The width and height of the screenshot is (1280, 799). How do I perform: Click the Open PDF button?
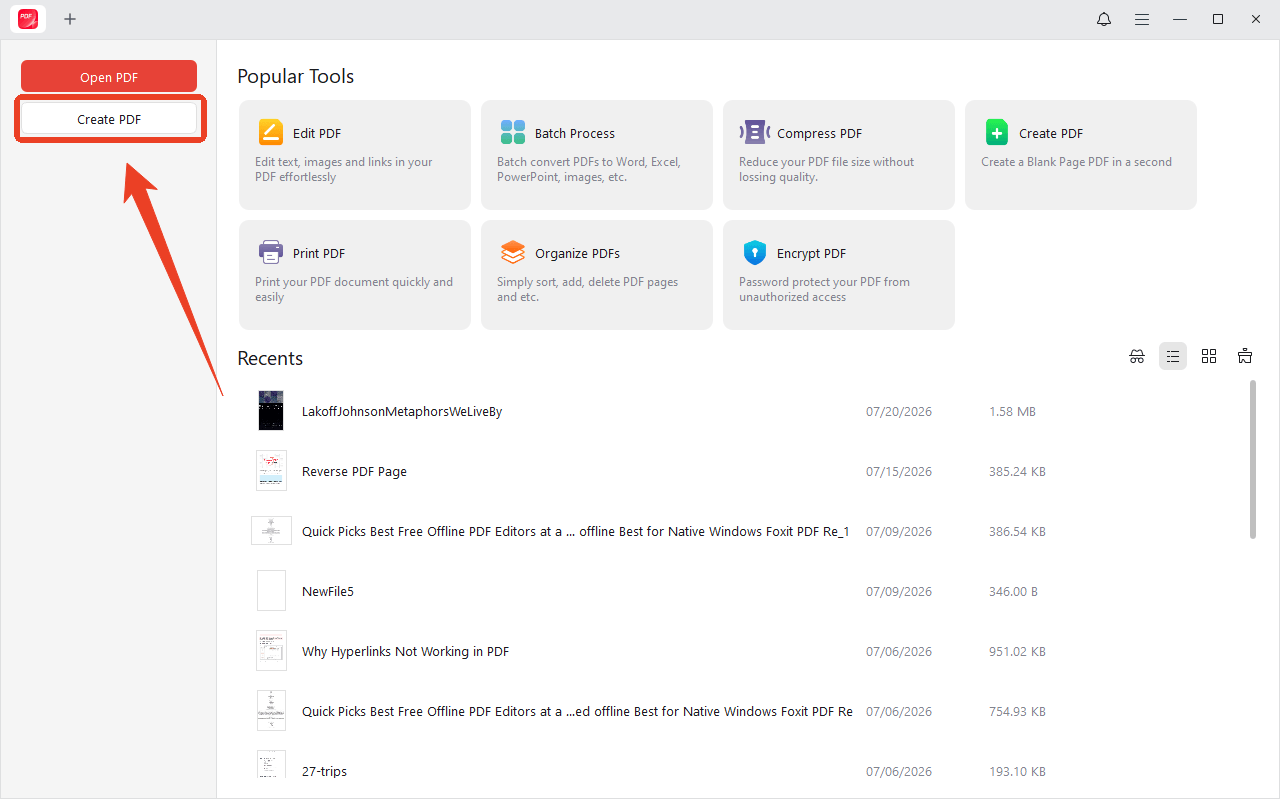(x=109, y=77)
